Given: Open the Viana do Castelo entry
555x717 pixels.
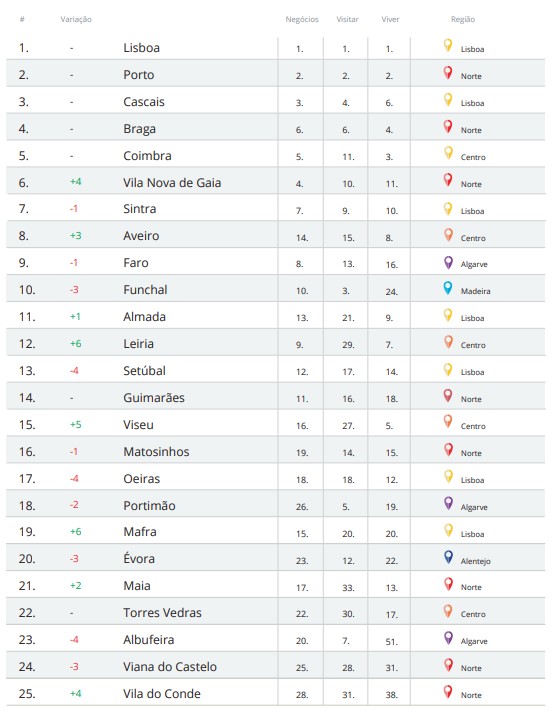Looking at the screenshot, I should (170, 667).
